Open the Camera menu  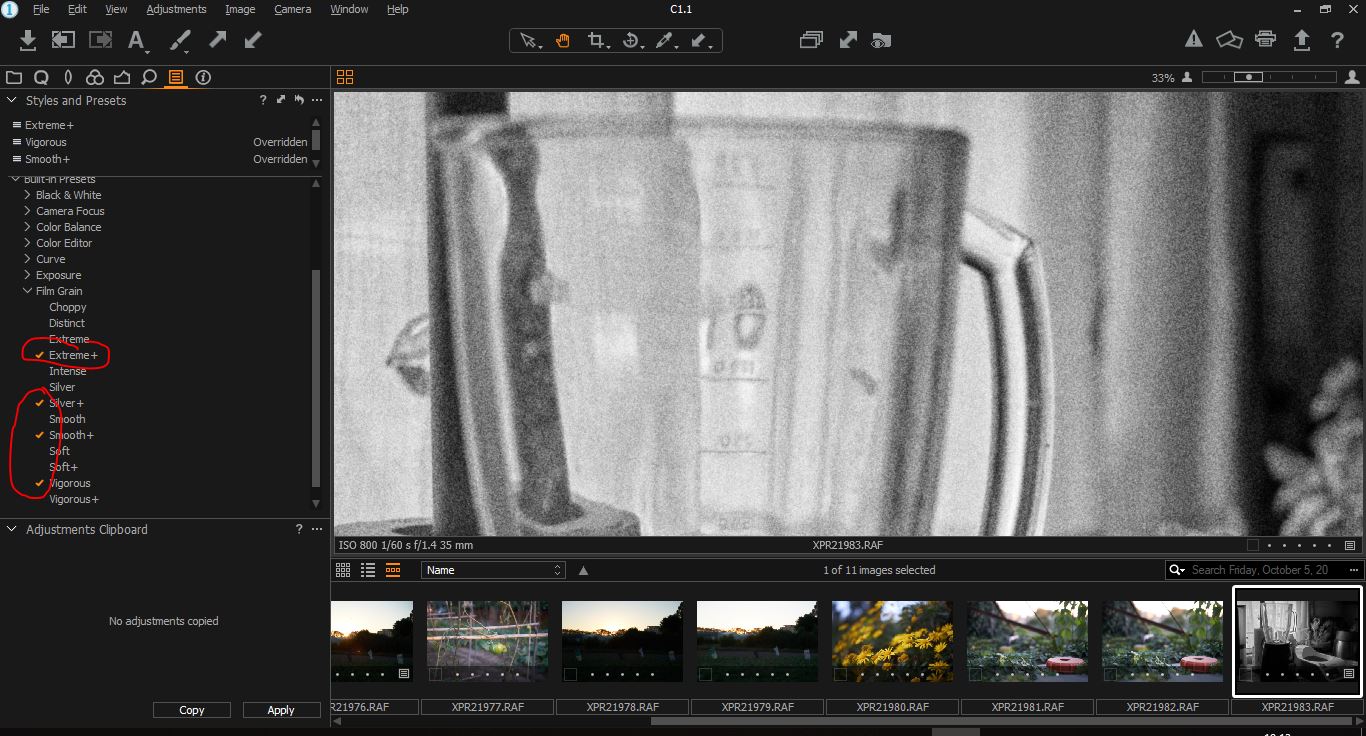tap(292, 9)
